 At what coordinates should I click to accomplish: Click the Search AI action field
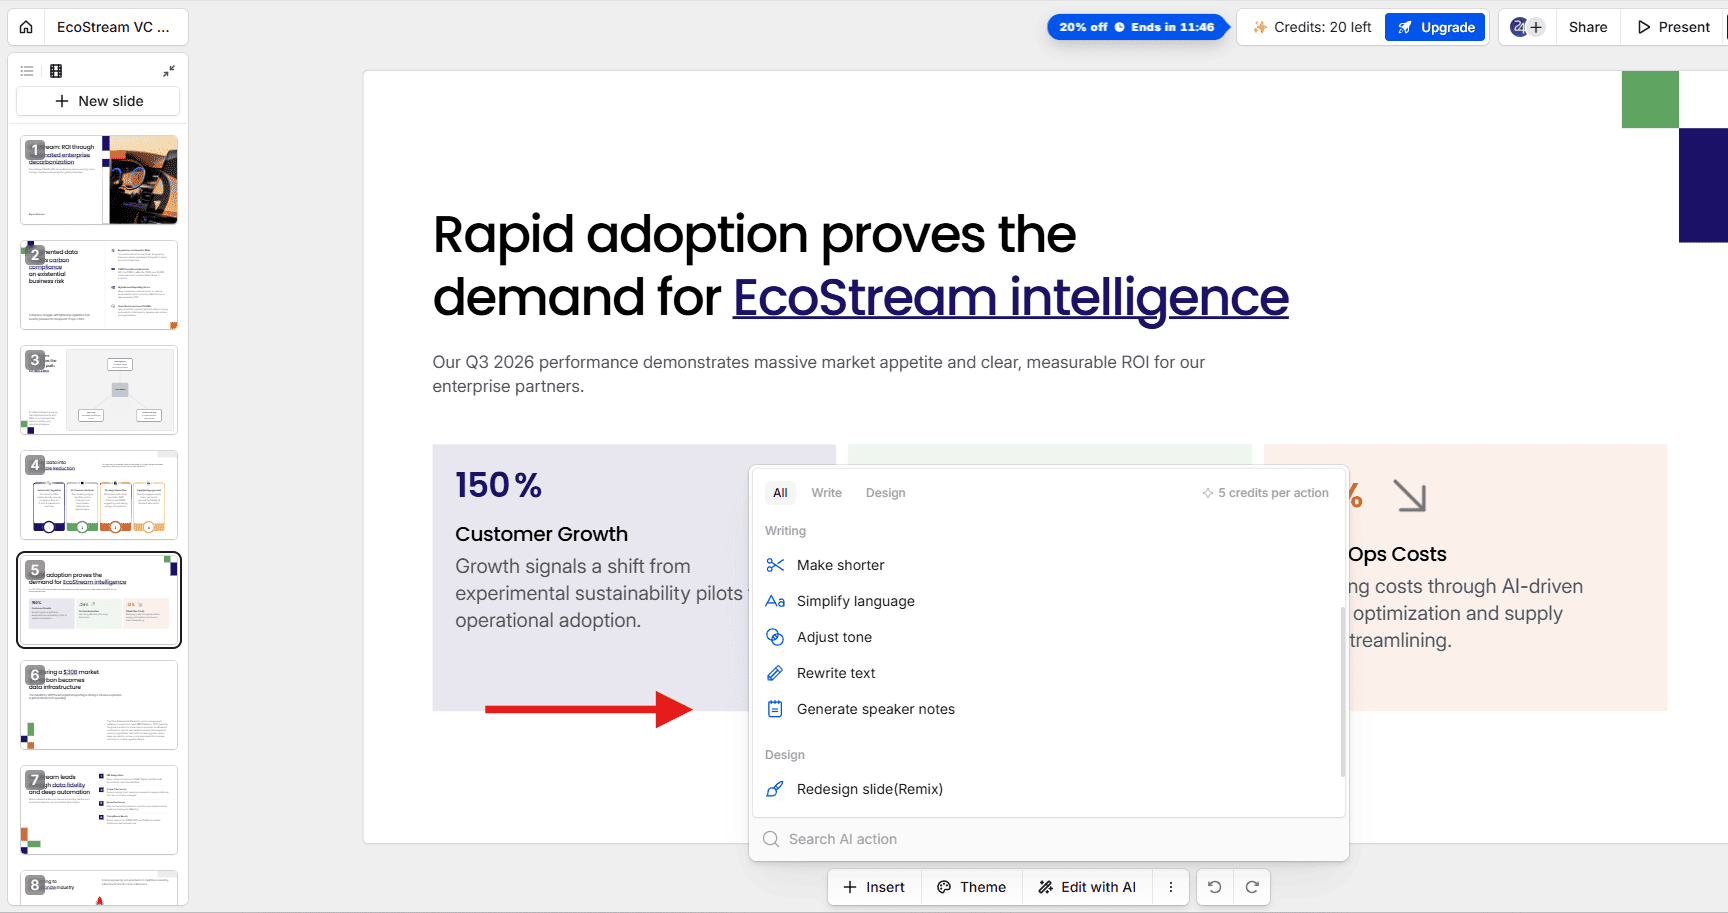tap(1049, 839)
